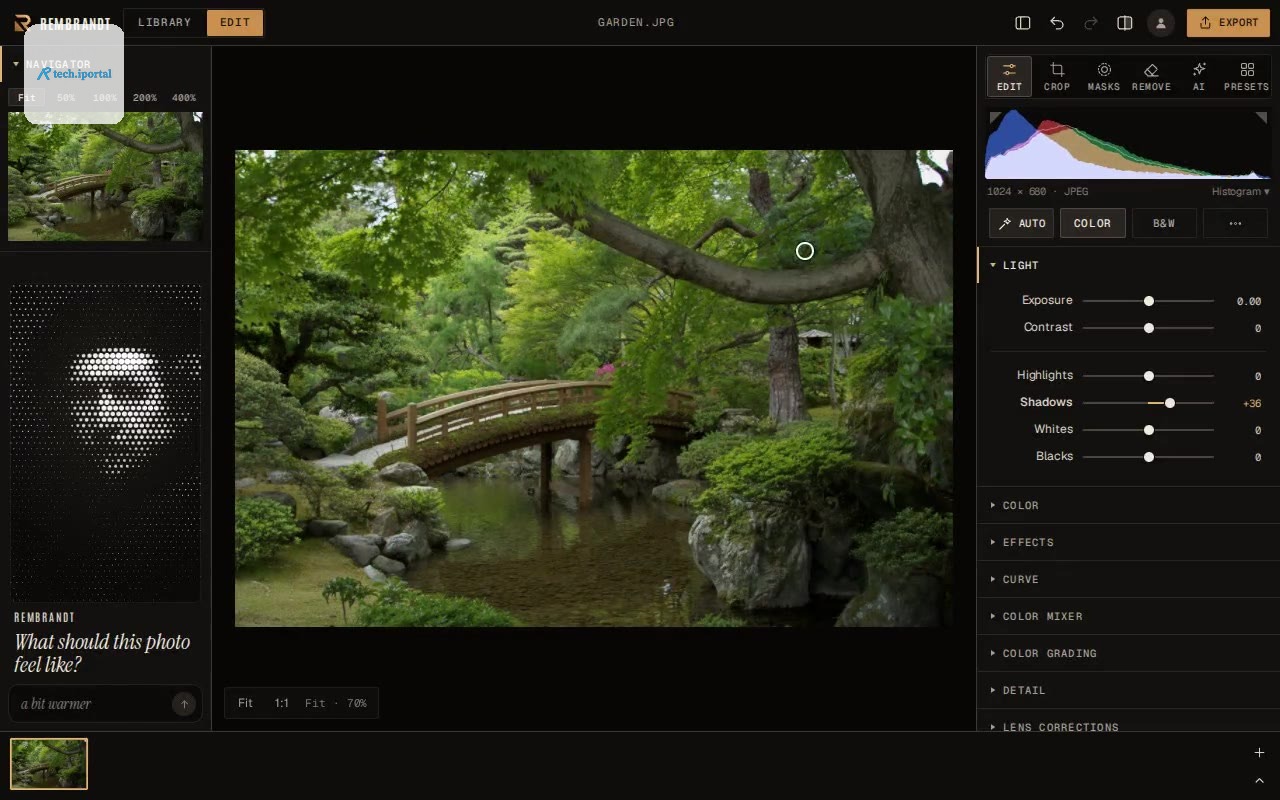Switch treatment to B&W
Viewport: 1280px width, 800px height.
click(x=1164, y=223)
